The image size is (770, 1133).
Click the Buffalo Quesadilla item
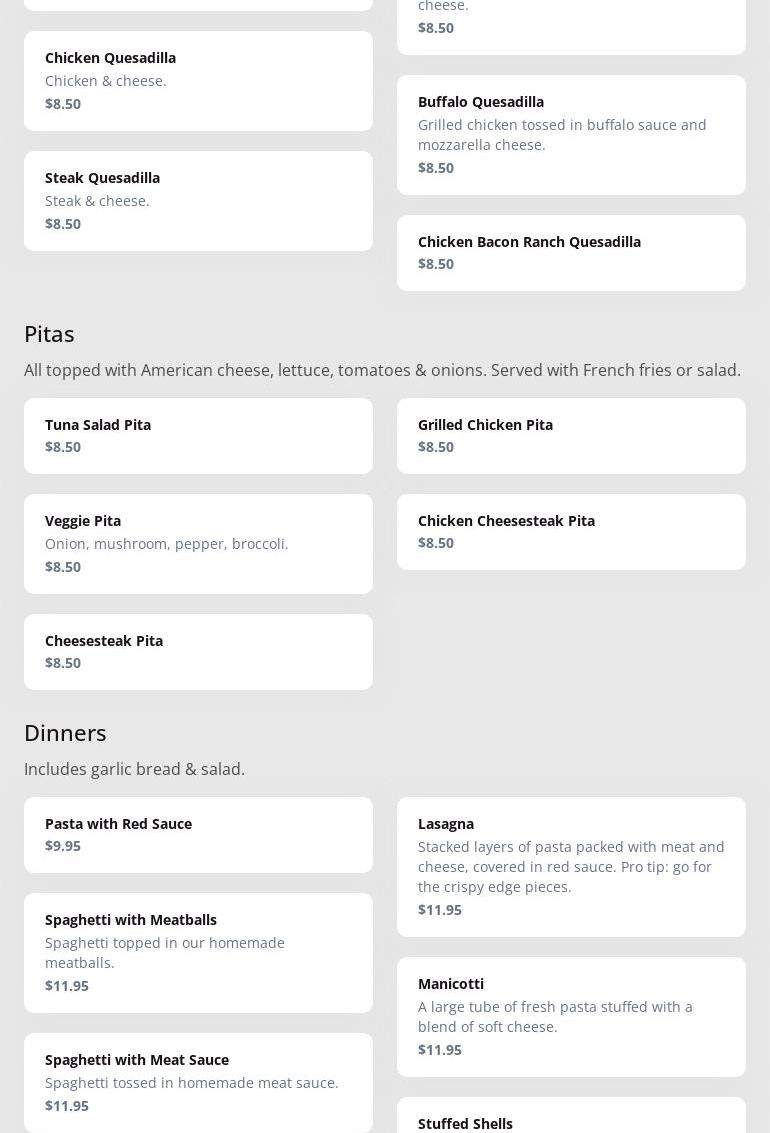tap(571, 135)
